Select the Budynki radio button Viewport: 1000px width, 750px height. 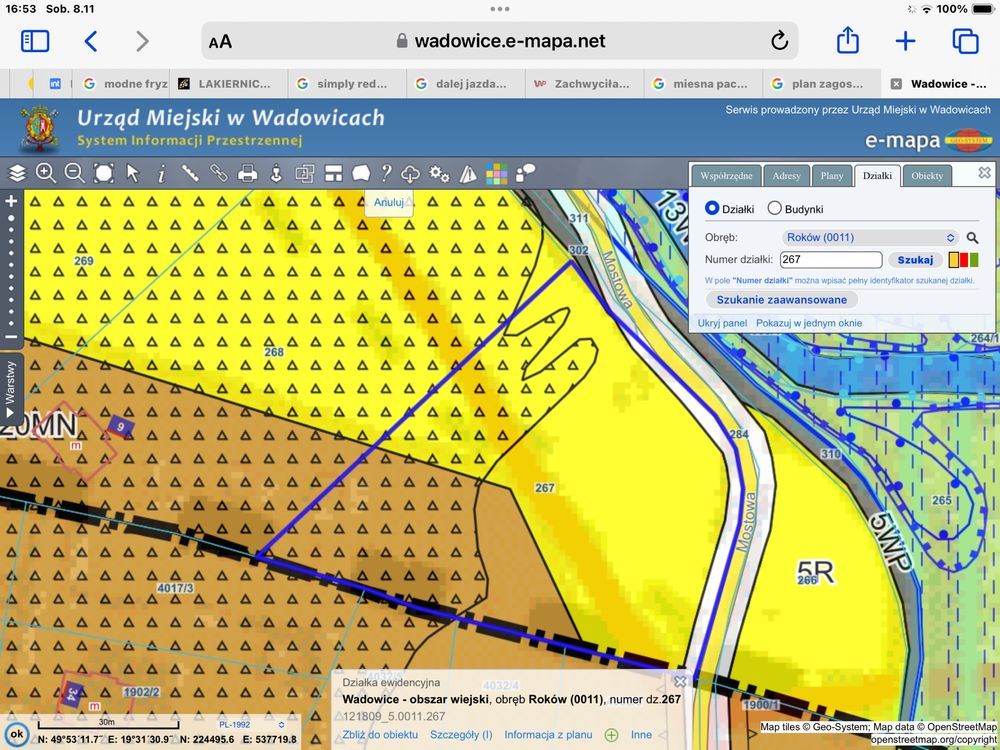coord(774,209)
